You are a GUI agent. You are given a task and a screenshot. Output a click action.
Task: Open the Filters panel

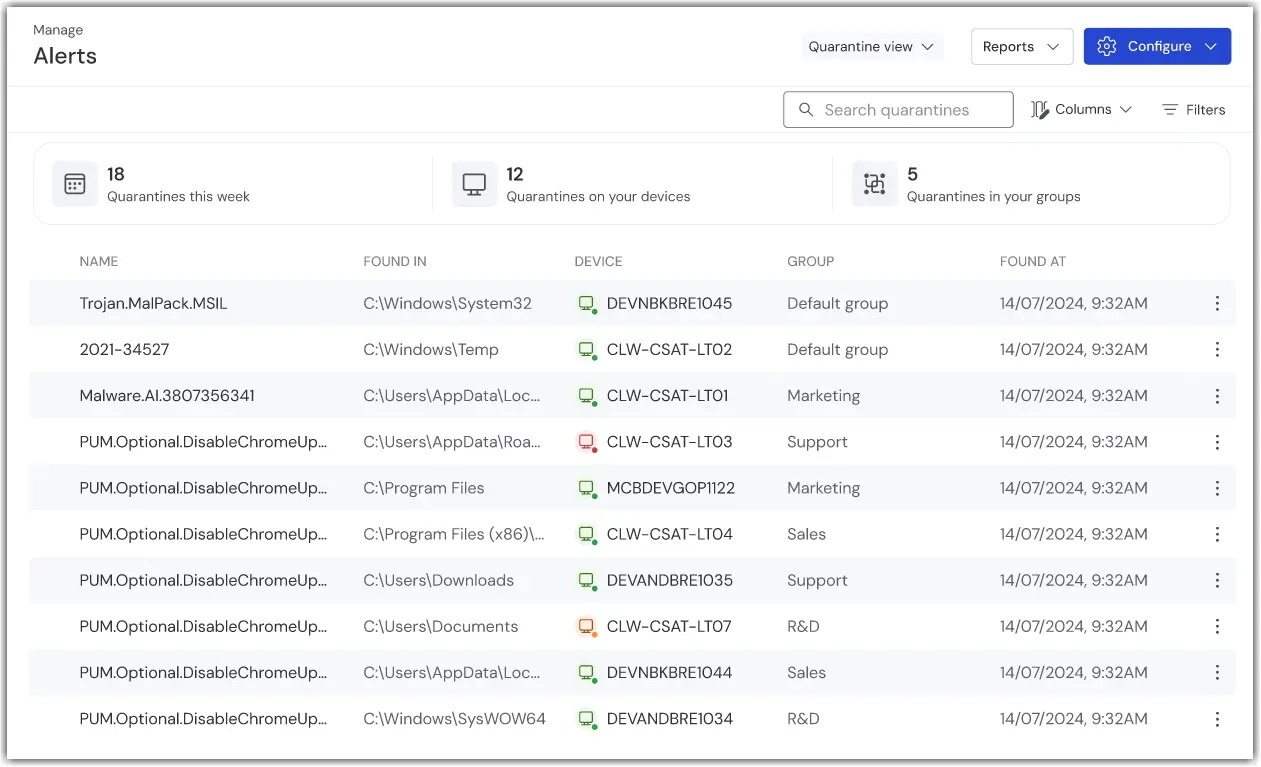pos(1193,110)
